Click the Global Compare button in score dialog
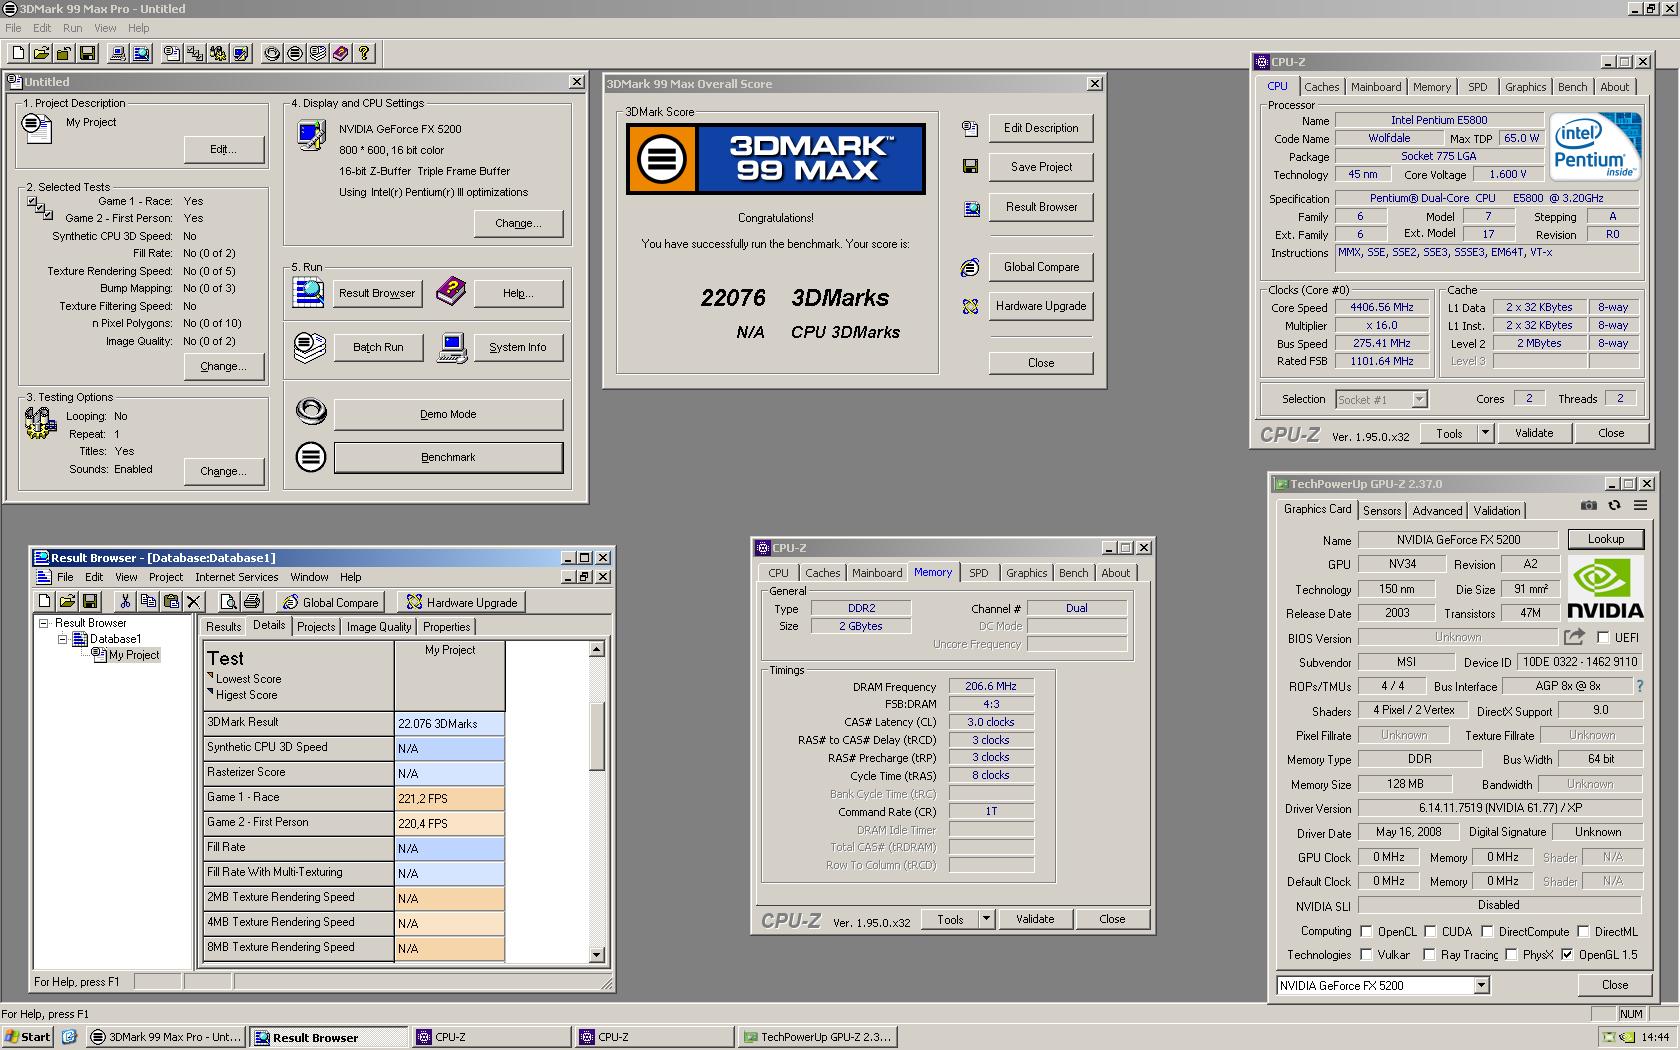This screenshot has width=1680, height=1050. coord(1041,267)
